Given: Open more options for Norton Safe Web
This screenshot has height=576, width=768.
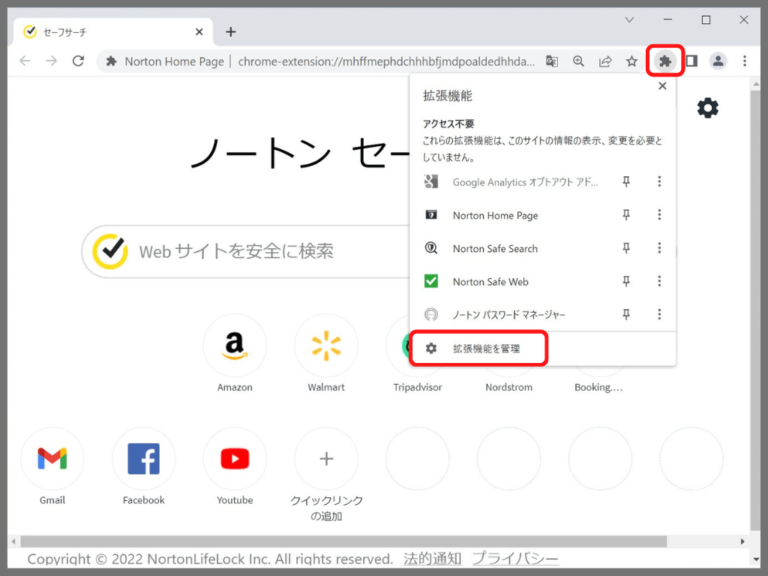Looking at the screenshot, I should (x=659, y=281).
